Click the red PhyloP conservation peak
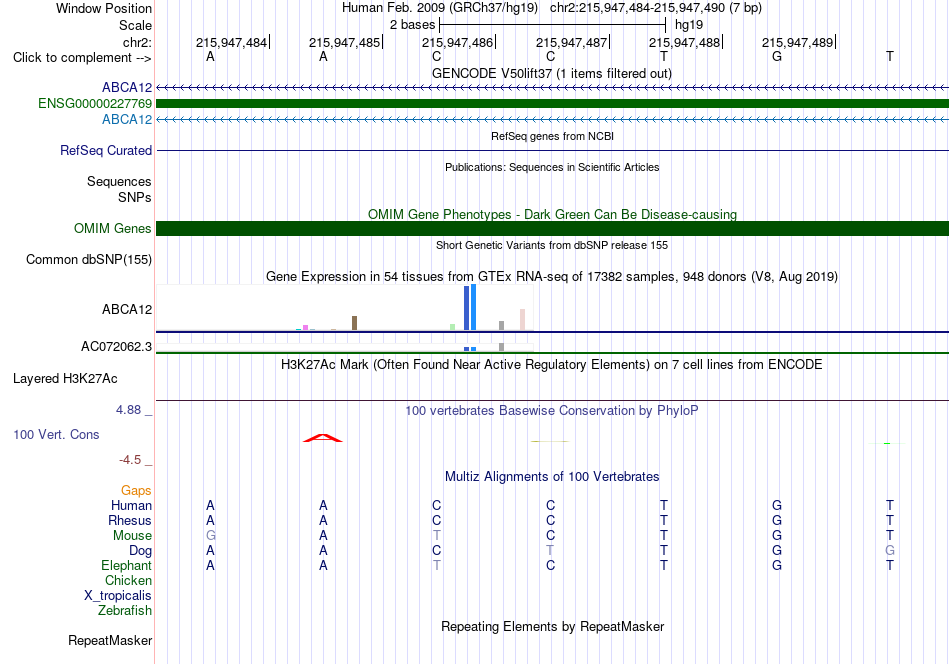This screenshot has height=664, width=950. (x=323, y=438)
